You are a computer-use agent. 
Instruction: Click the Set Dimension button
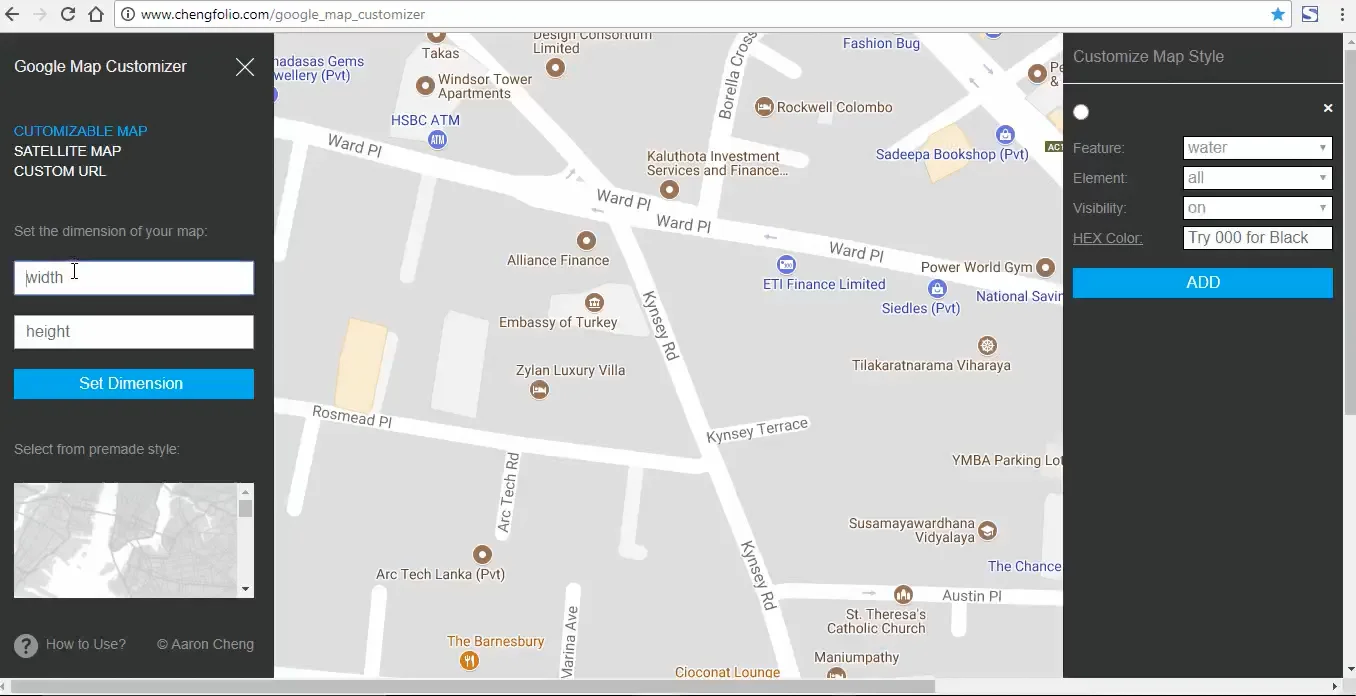(134, 384)
